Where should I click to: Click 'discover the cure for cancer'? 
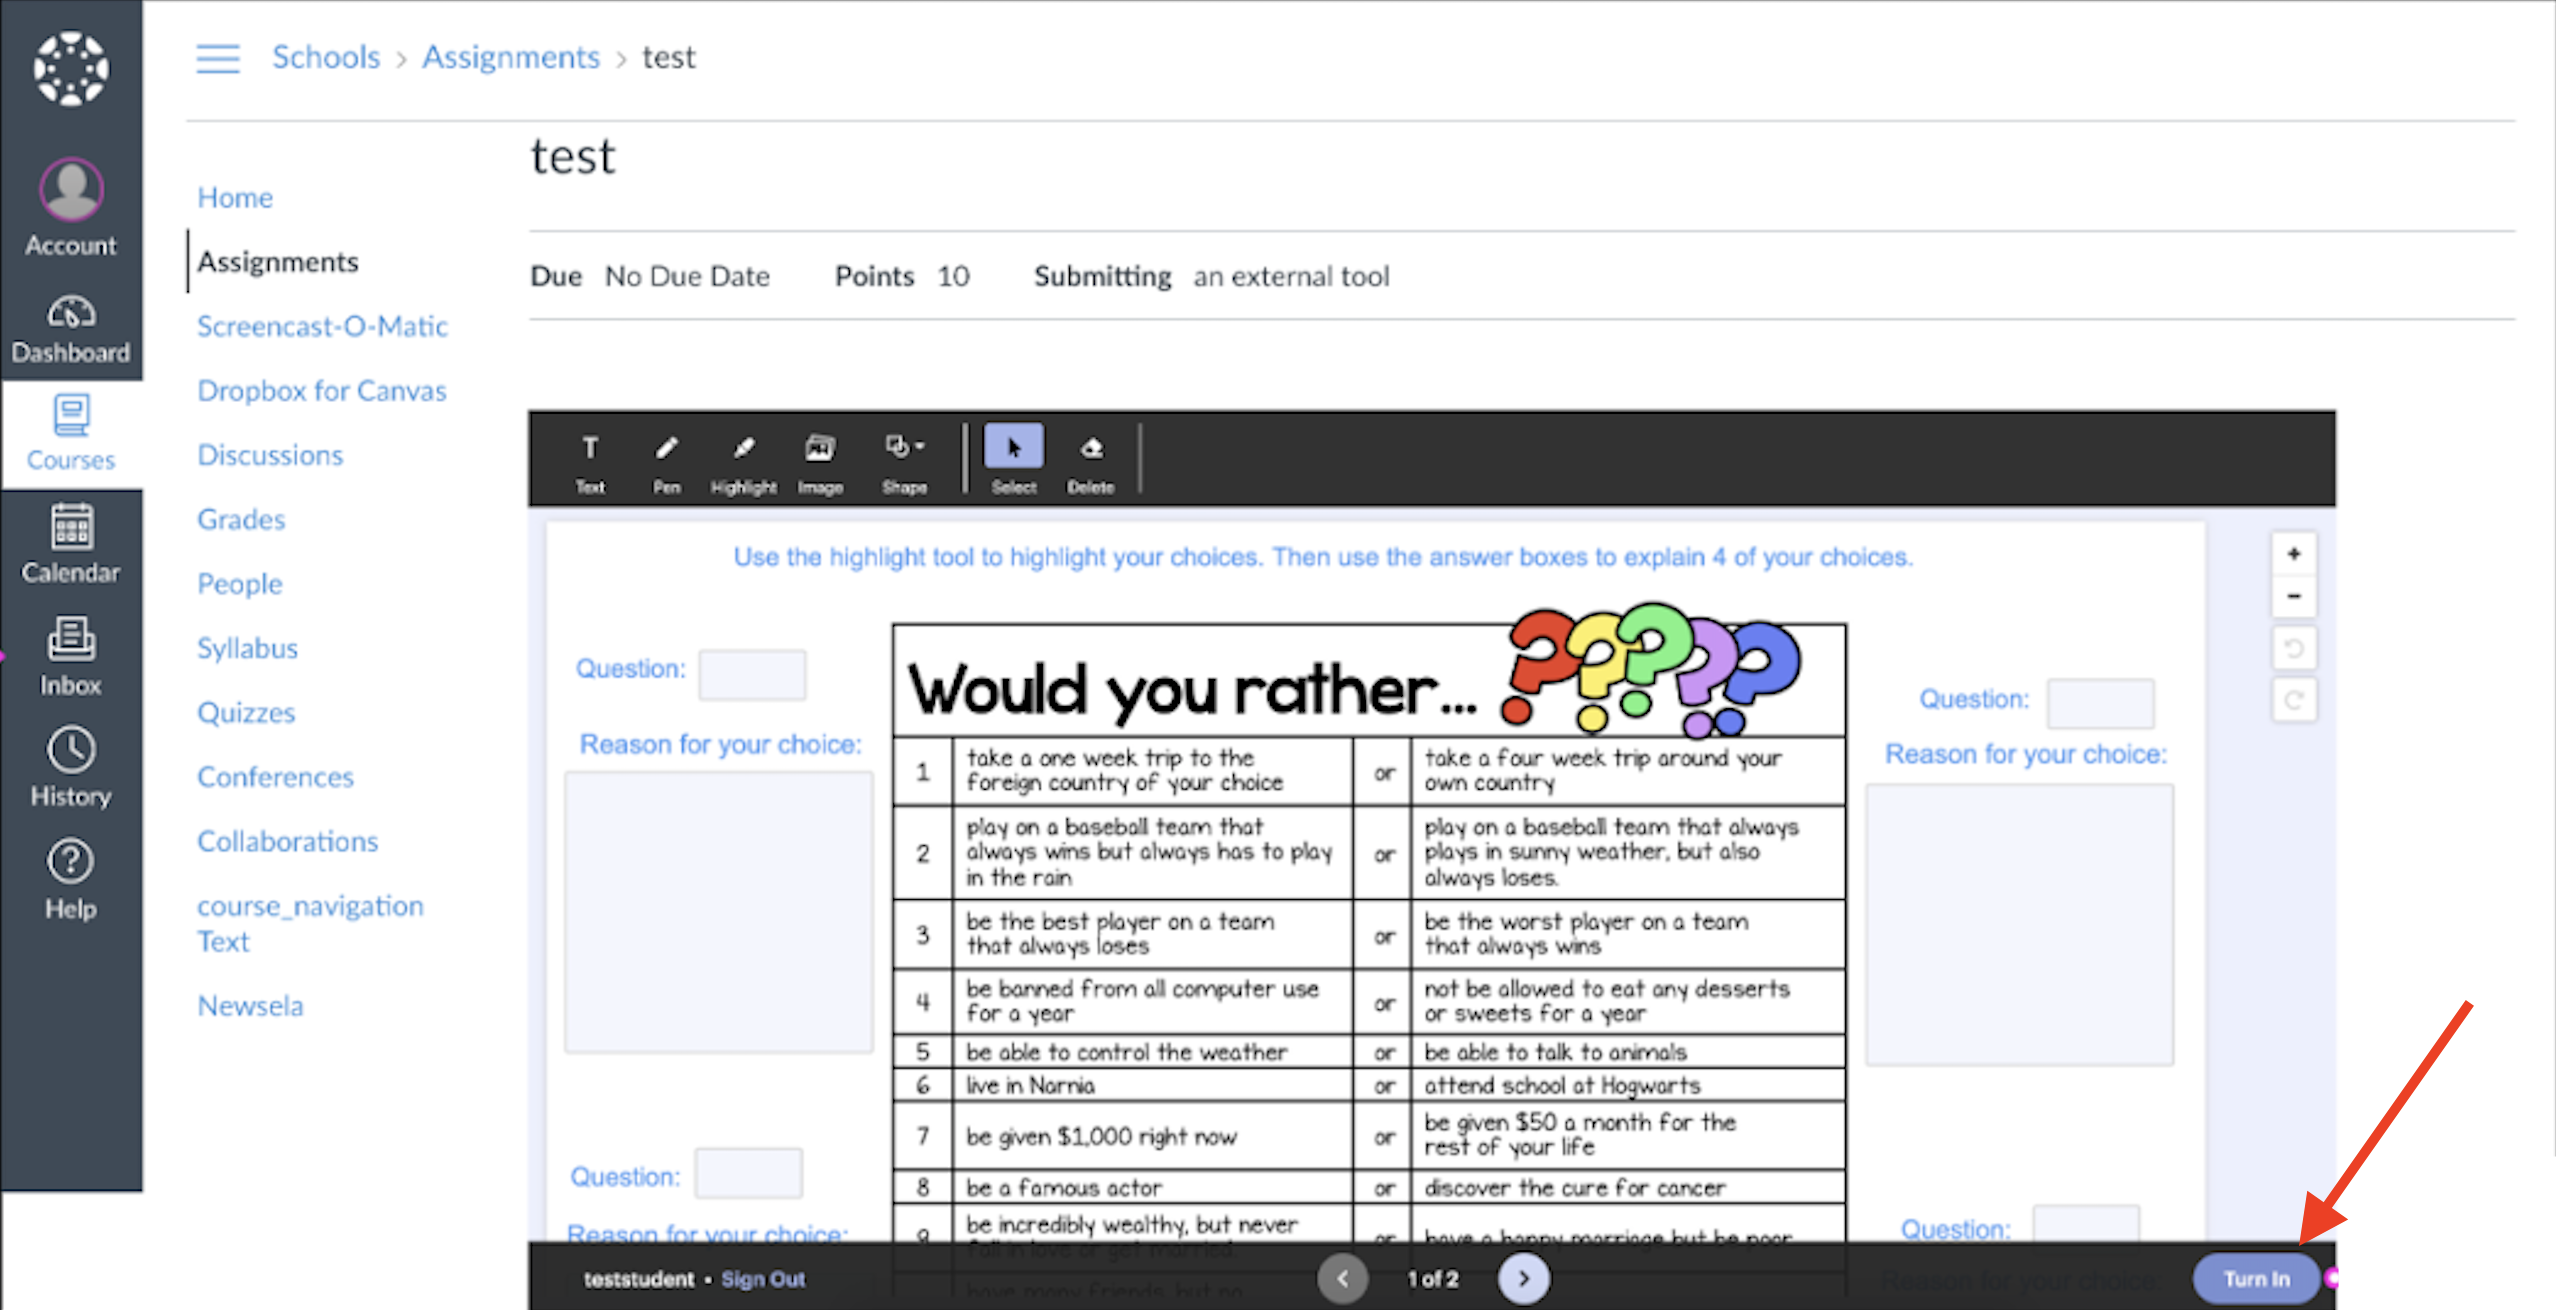click(1574, 1188)
